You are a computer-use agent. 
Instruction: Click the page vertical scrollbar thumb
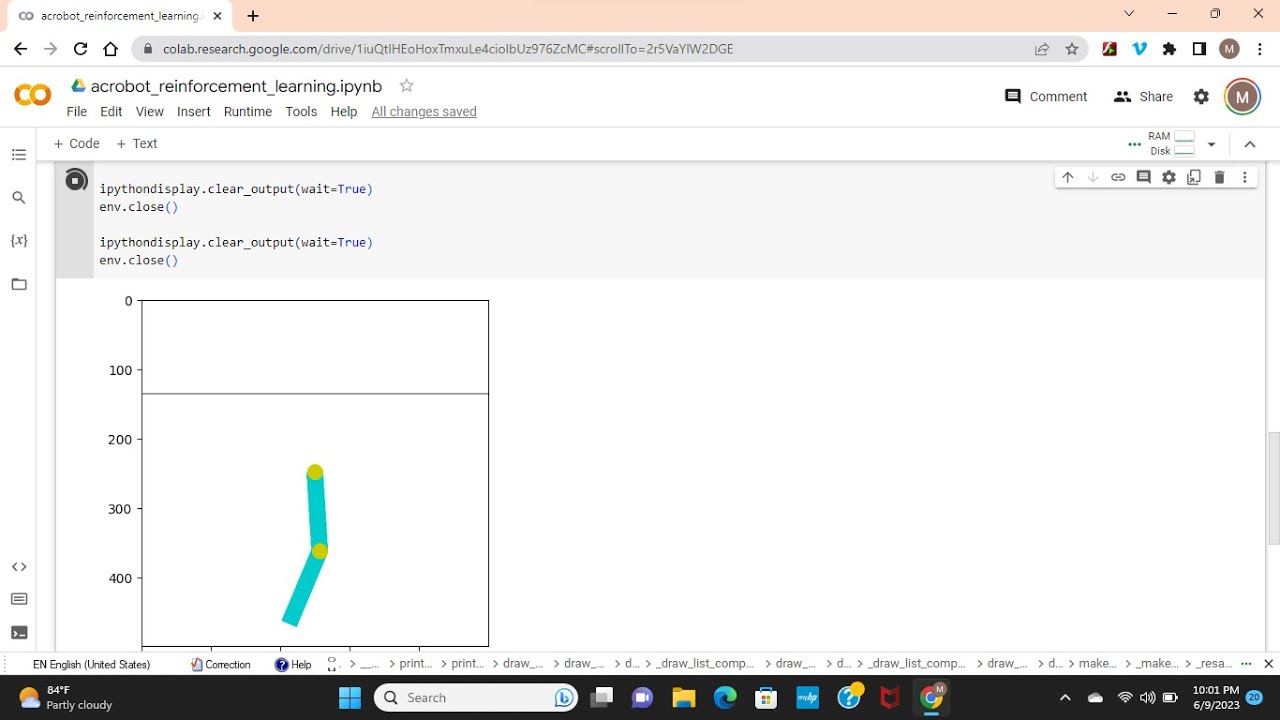pyautogui.click(x=1274, y=488)
